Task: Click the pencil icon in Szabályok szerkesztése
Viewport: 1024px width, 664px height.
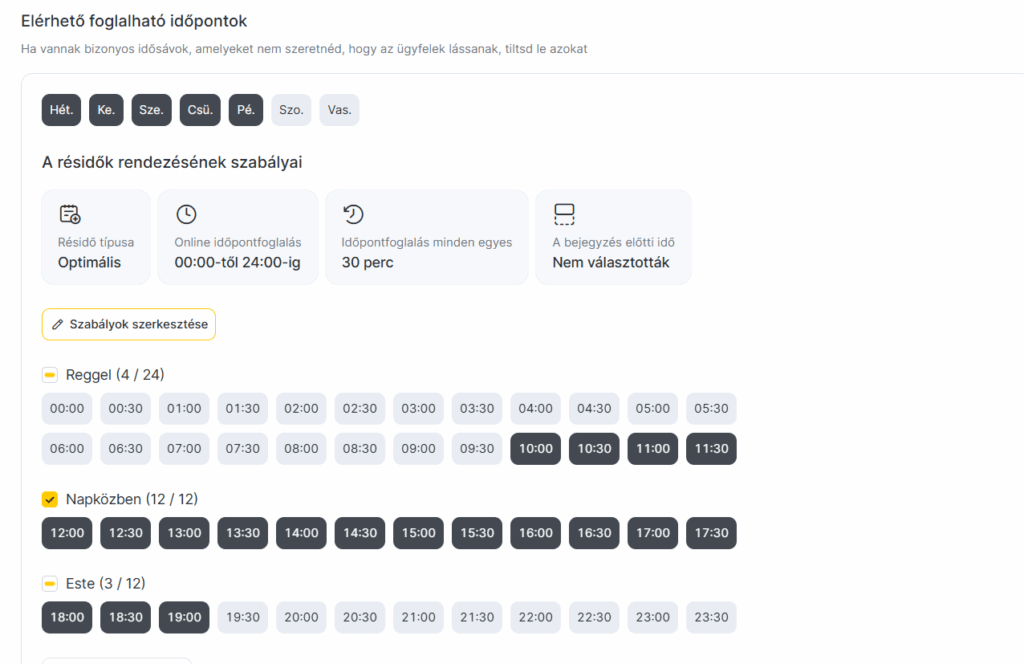Action: 58,325
